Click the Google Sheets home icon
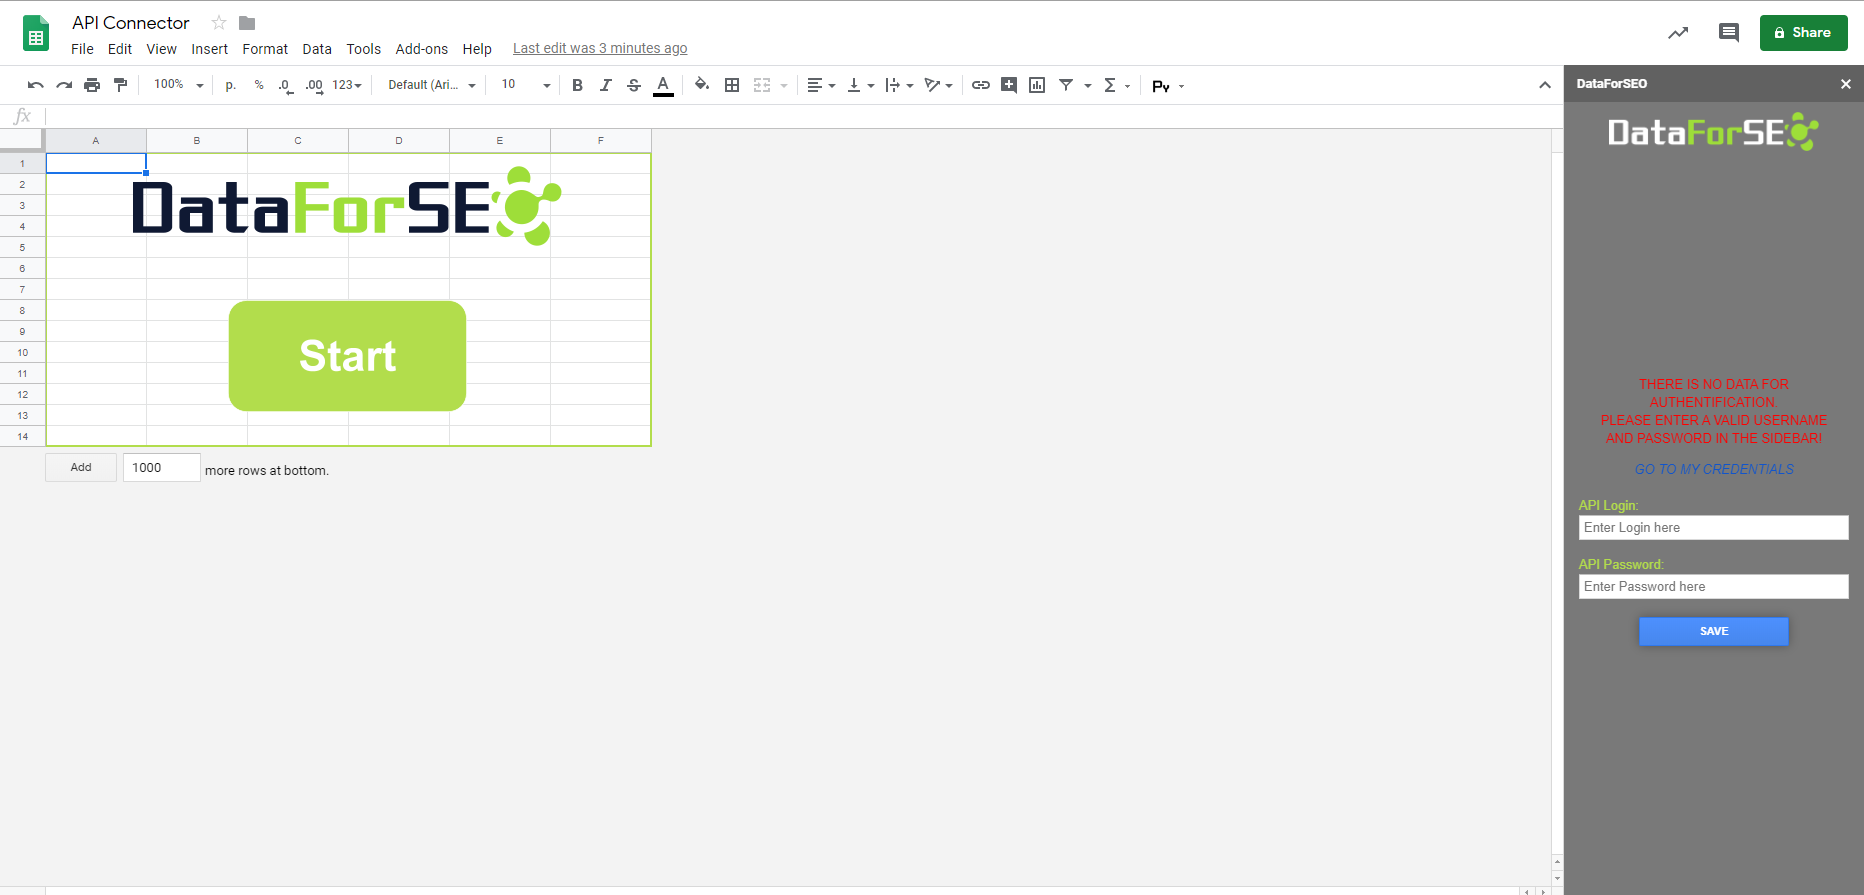The width and height of the screenshot is (1864, 895). point(36,33)
